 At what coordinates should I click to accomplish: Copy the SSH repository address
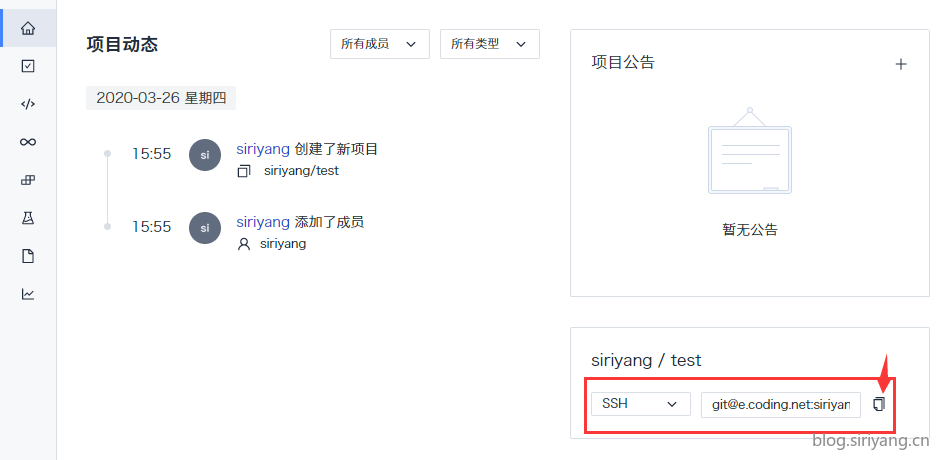pos(879,404)
